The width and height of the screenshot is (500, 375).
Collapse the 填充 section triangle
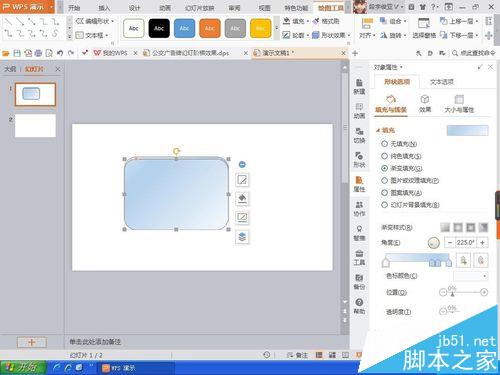coord(378,130)
